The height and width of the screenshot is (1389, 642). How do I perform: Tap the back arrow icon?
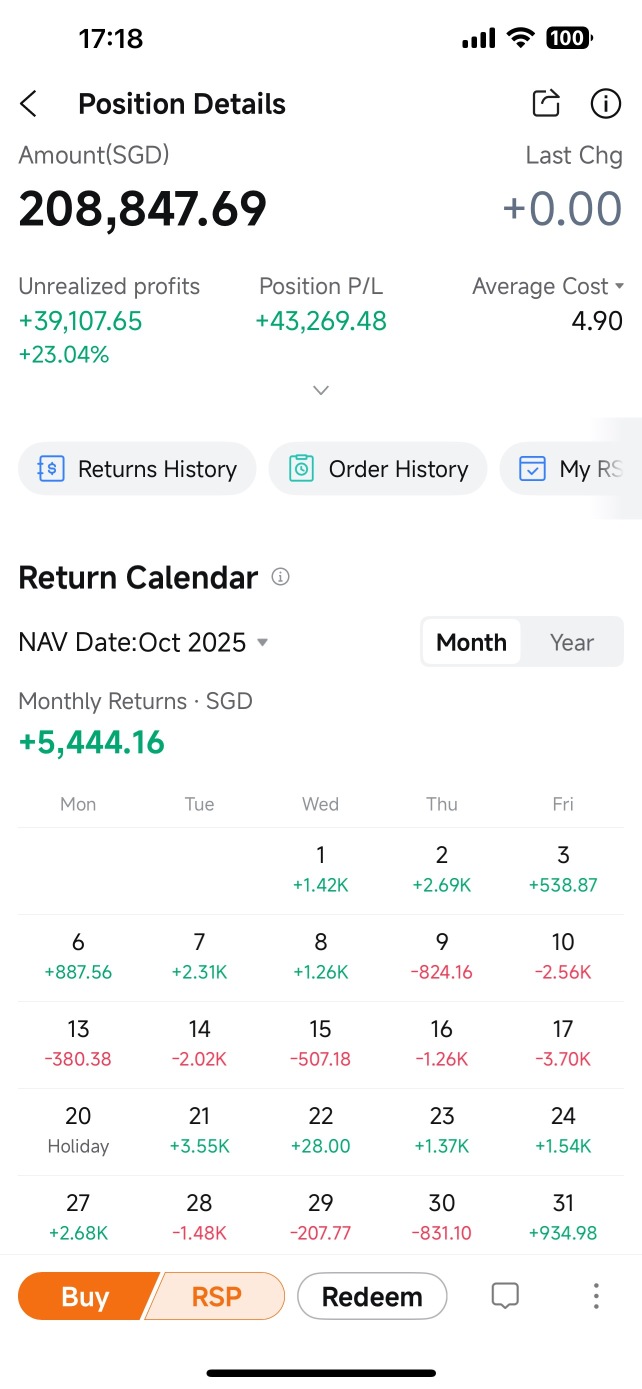(29, 104)
